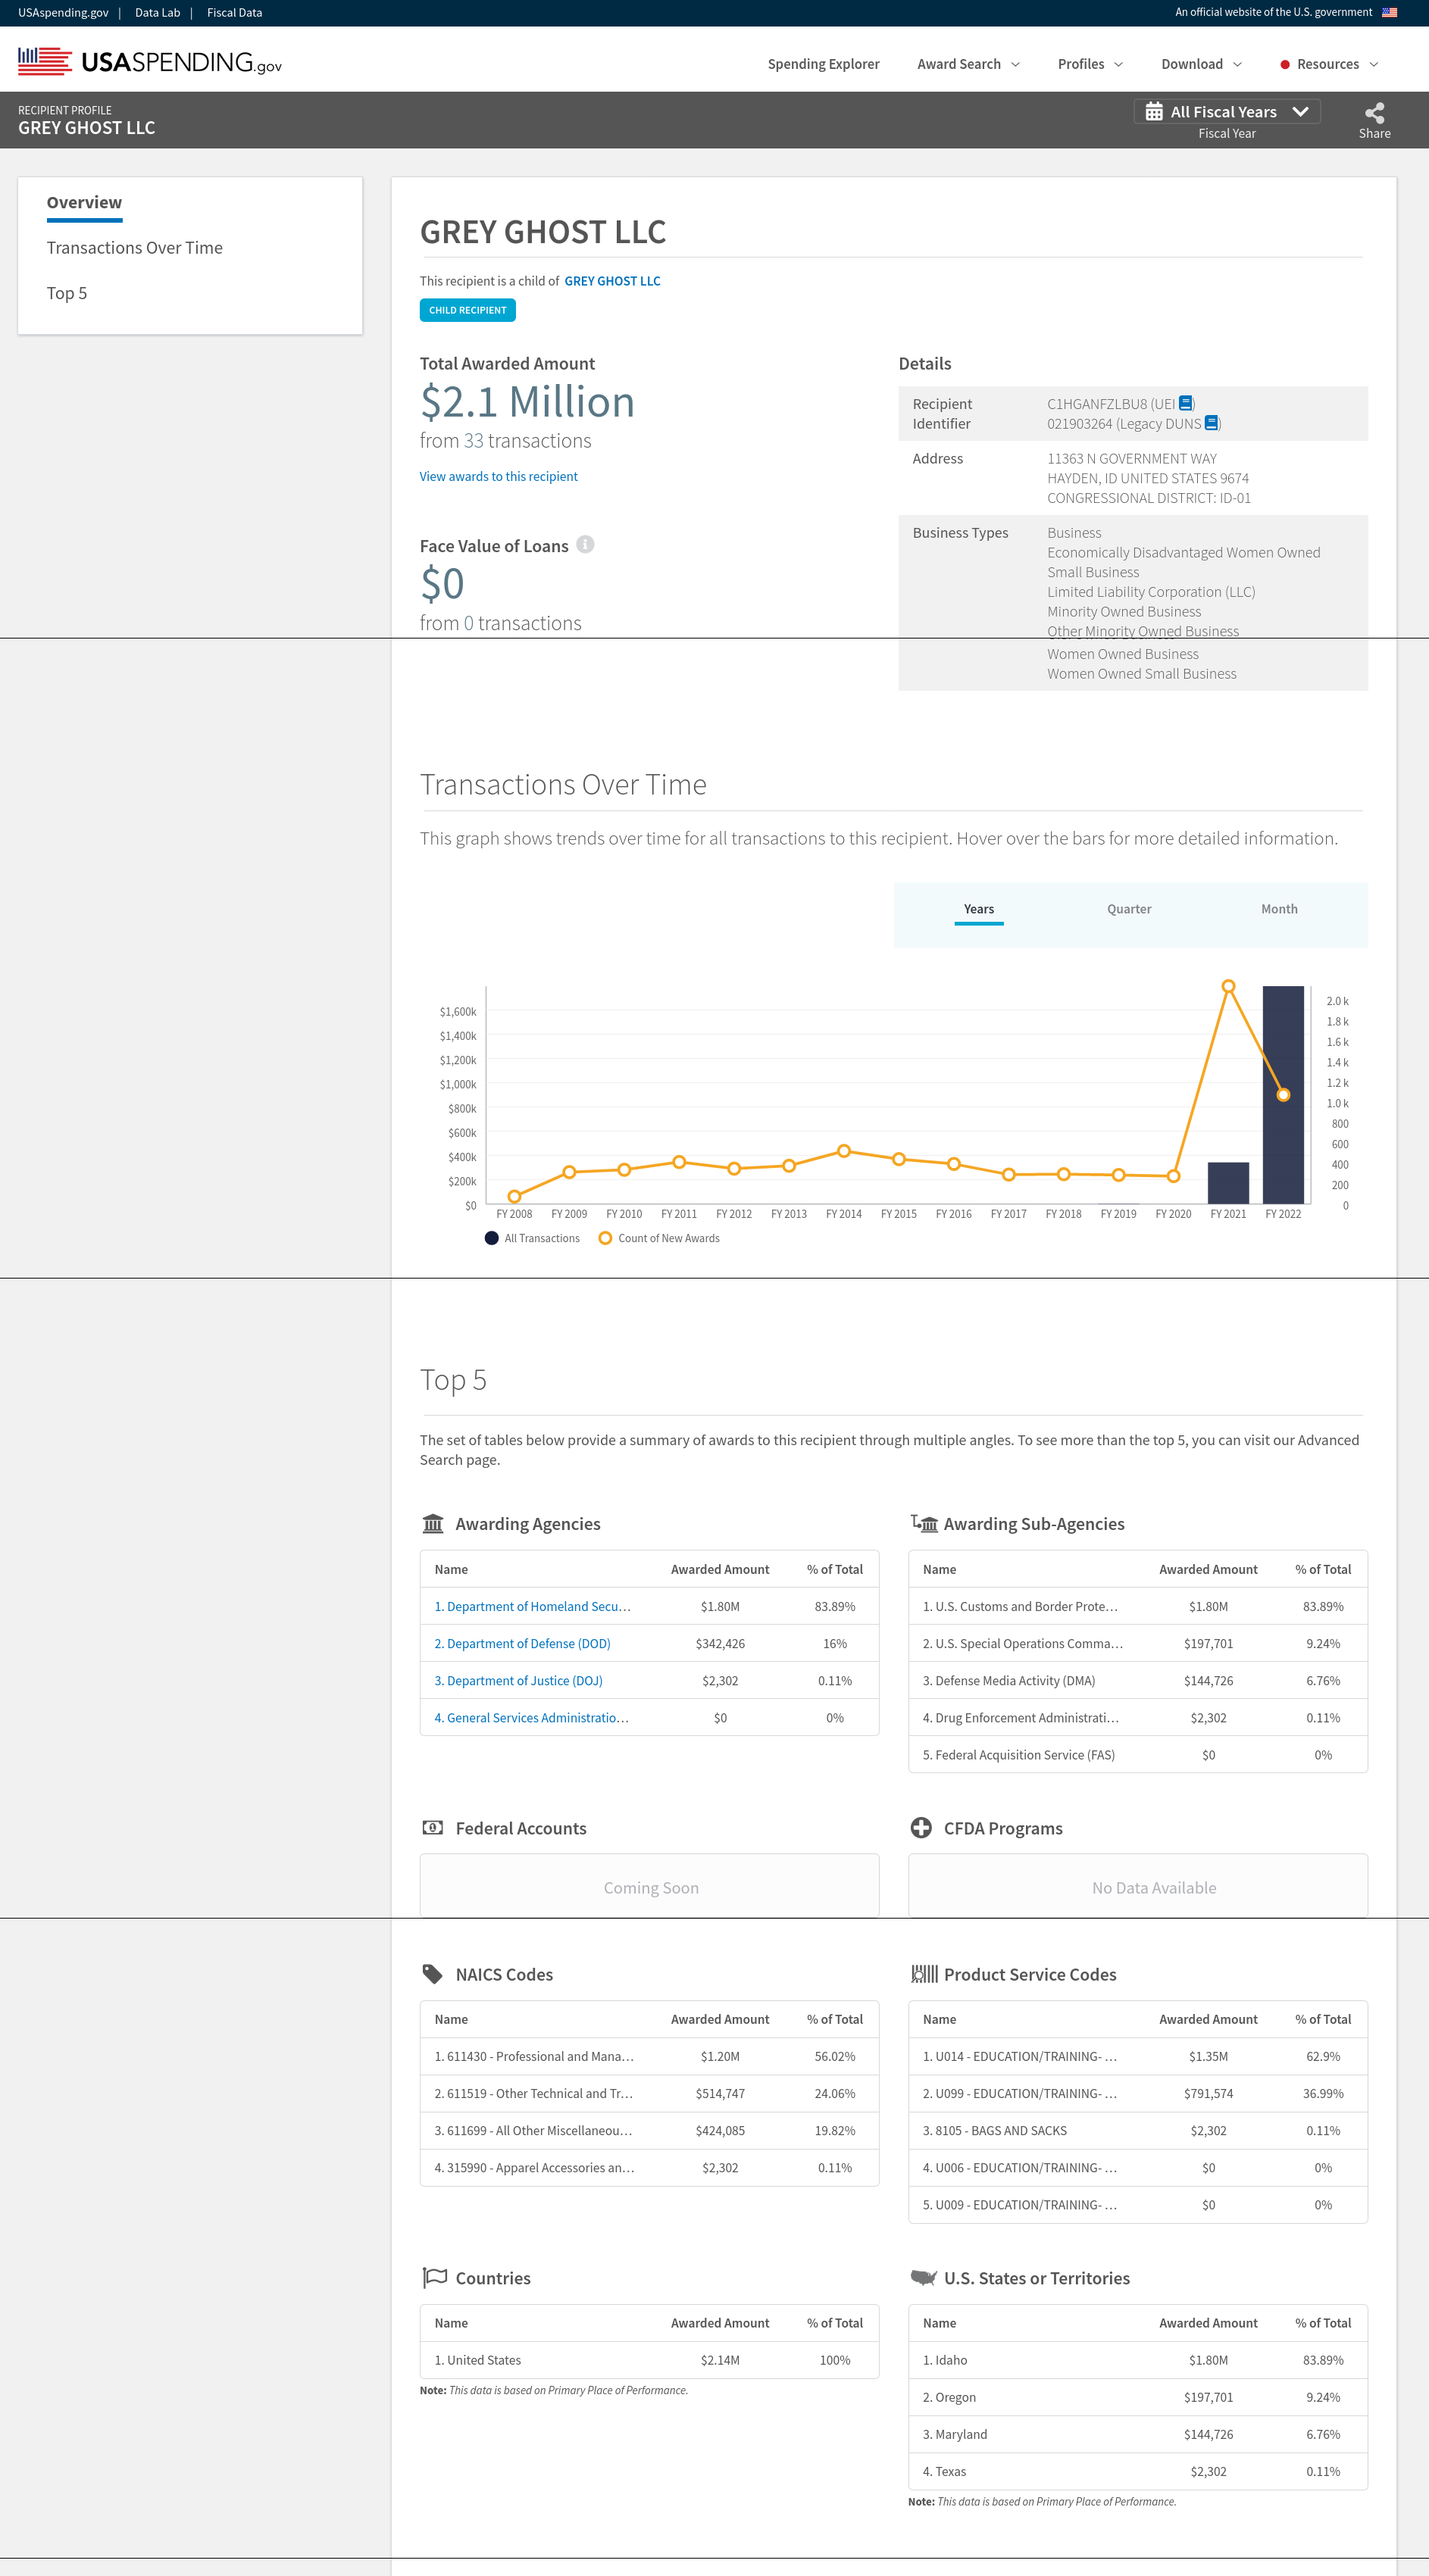
Task: Open the All Fiscal Years dropdown
Action: tap(1226, 111)
